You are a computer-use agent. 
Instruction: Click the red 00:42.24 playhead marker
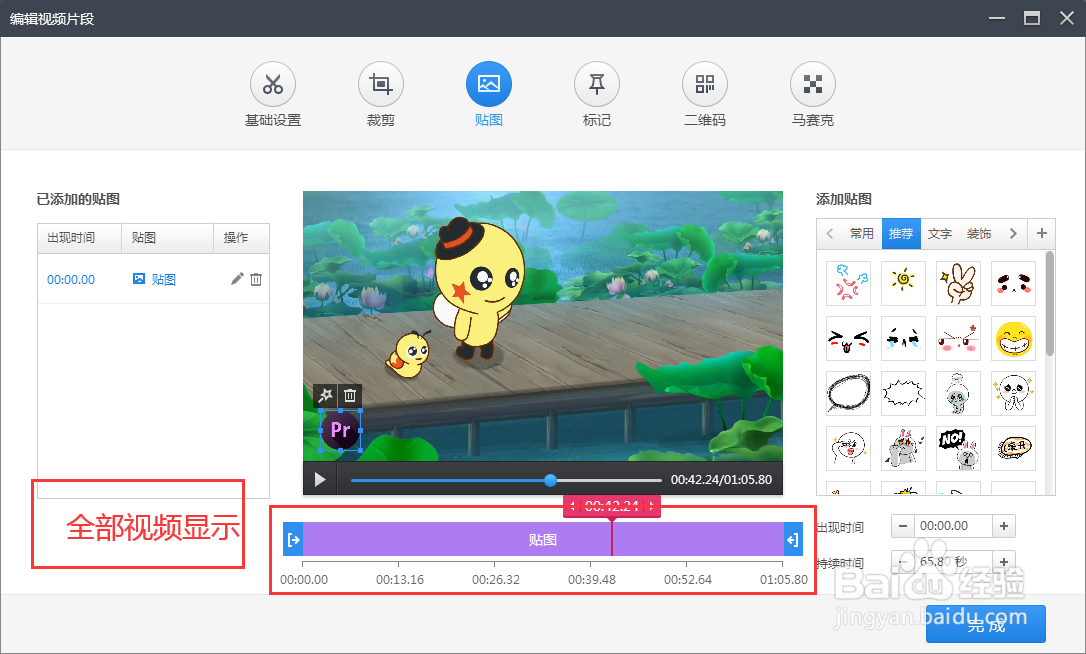[x=612, y=506]
